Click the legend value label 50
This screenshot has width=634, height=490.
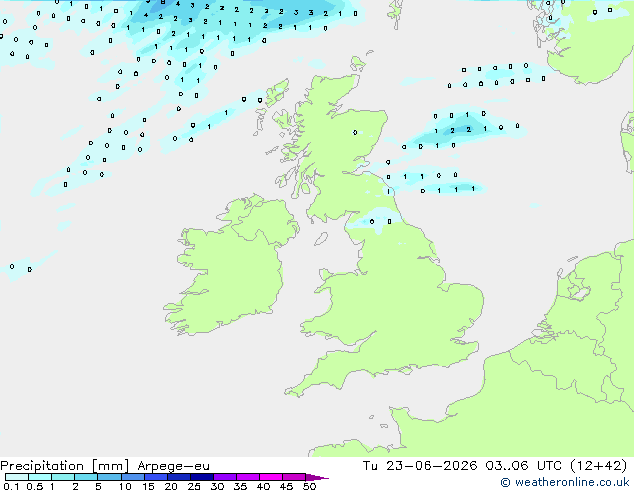309,486
